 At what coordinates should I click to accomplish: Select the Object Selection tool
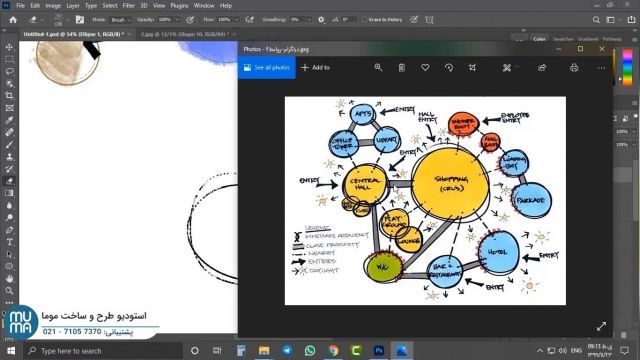9,84
